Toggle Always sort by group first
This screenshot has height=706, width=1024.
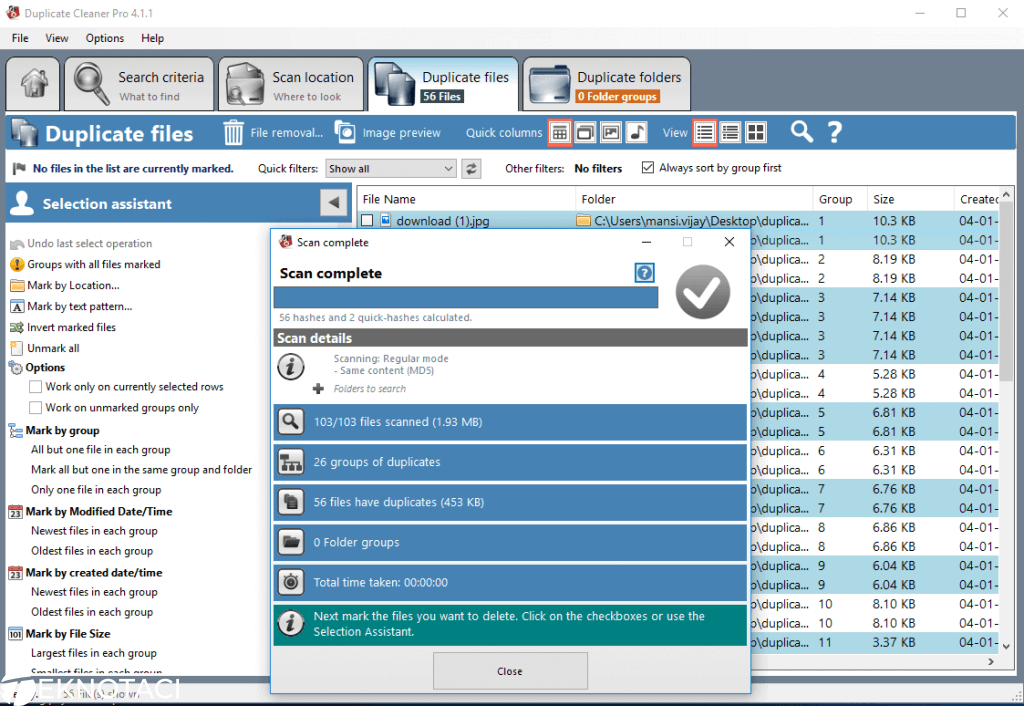coord(648,168)
